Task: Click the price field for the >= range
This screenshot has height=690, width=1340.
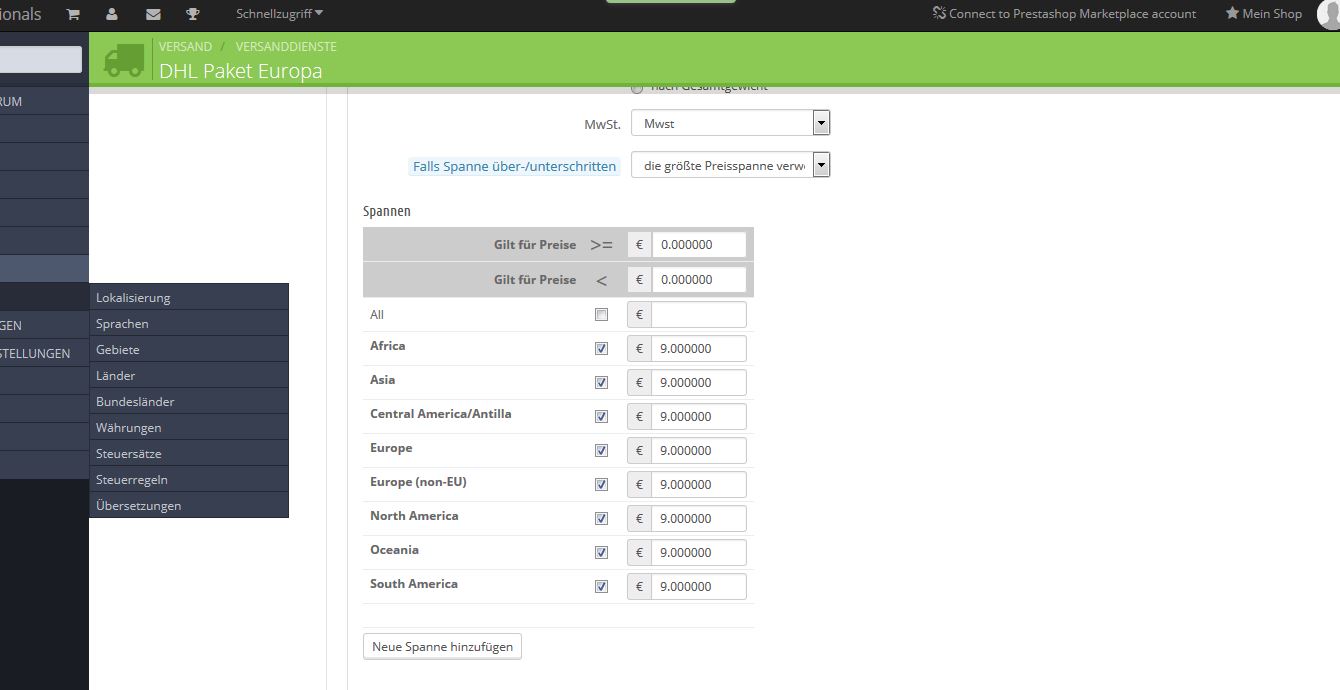Action: coord(699,245)
